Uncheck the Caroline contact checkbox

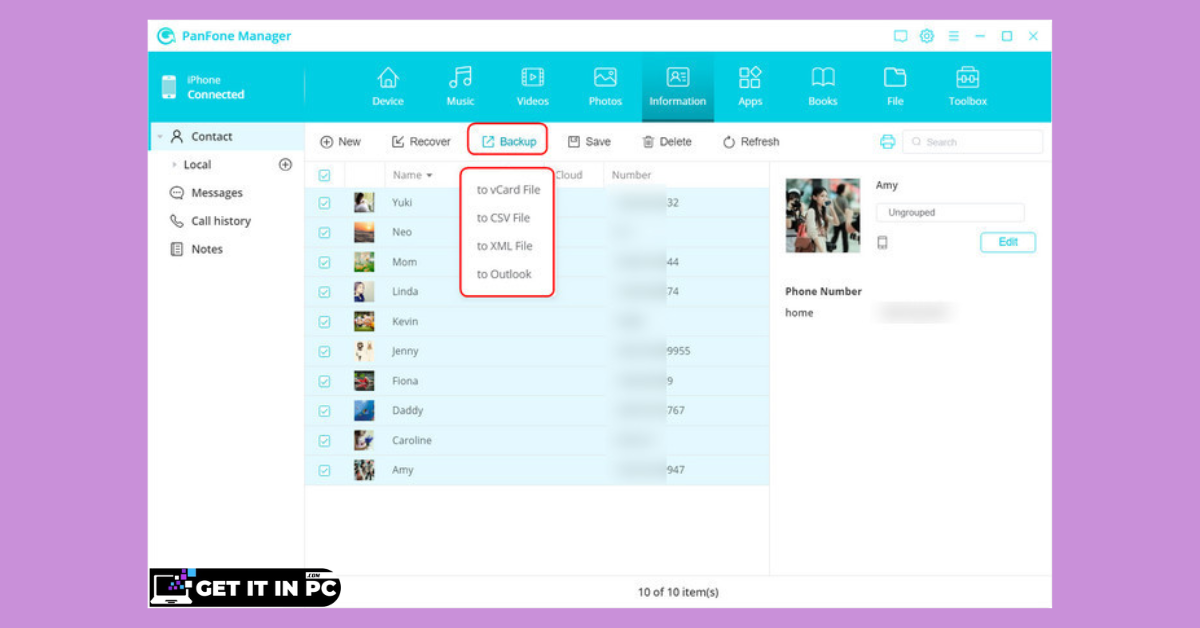[x=324, y=440]
